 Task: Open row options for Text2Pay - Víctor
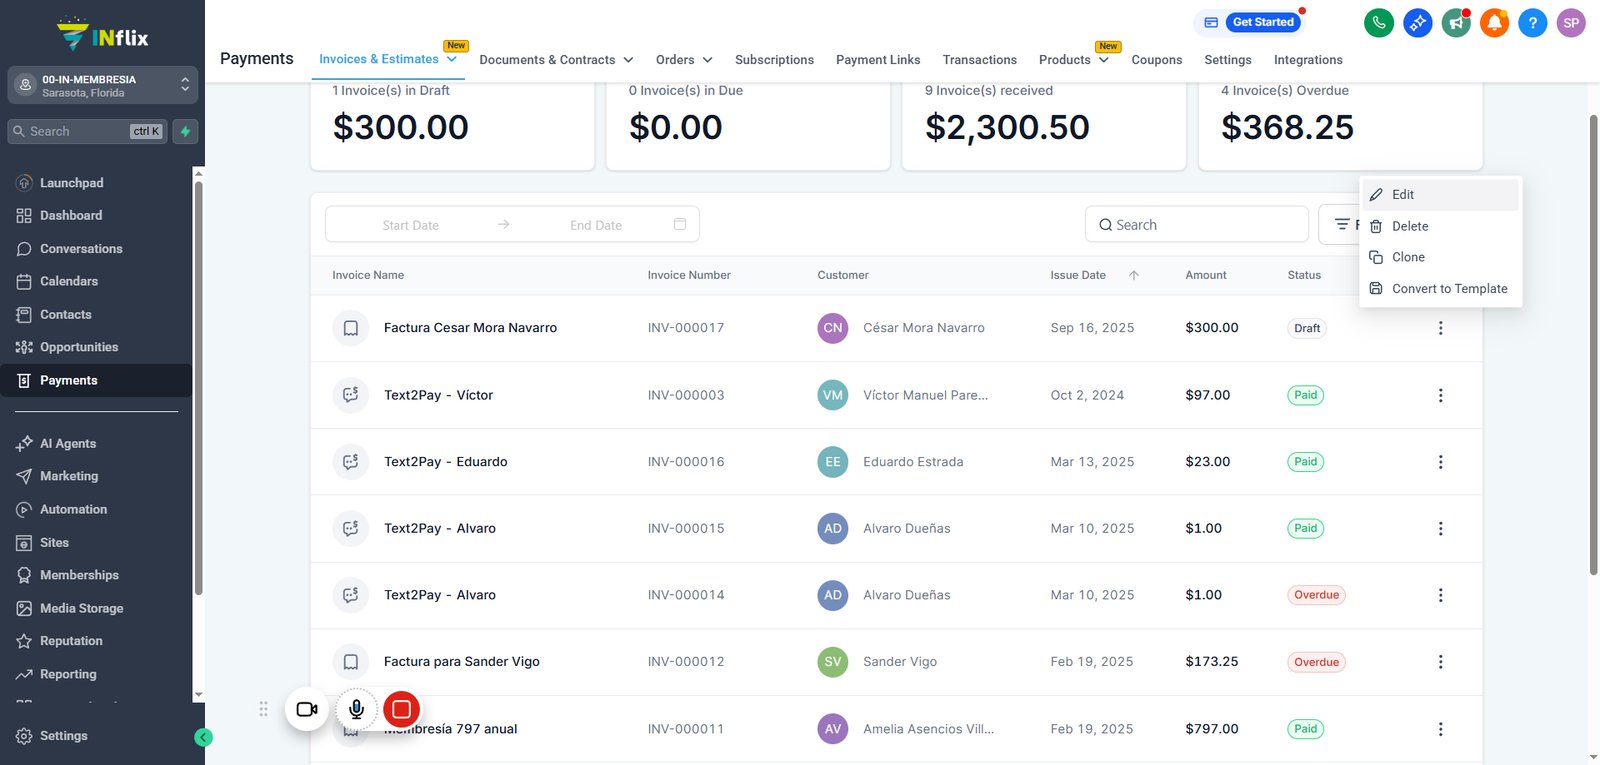[x=1440, y=395]
